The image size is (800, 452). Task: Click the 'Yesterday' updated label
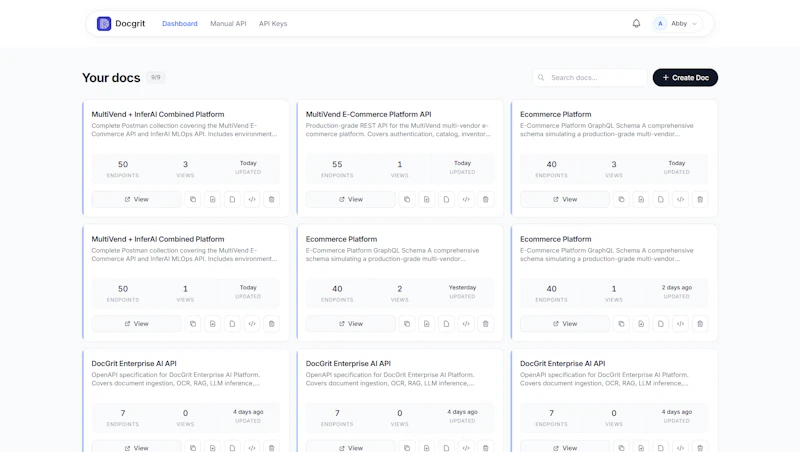[462, 288]
